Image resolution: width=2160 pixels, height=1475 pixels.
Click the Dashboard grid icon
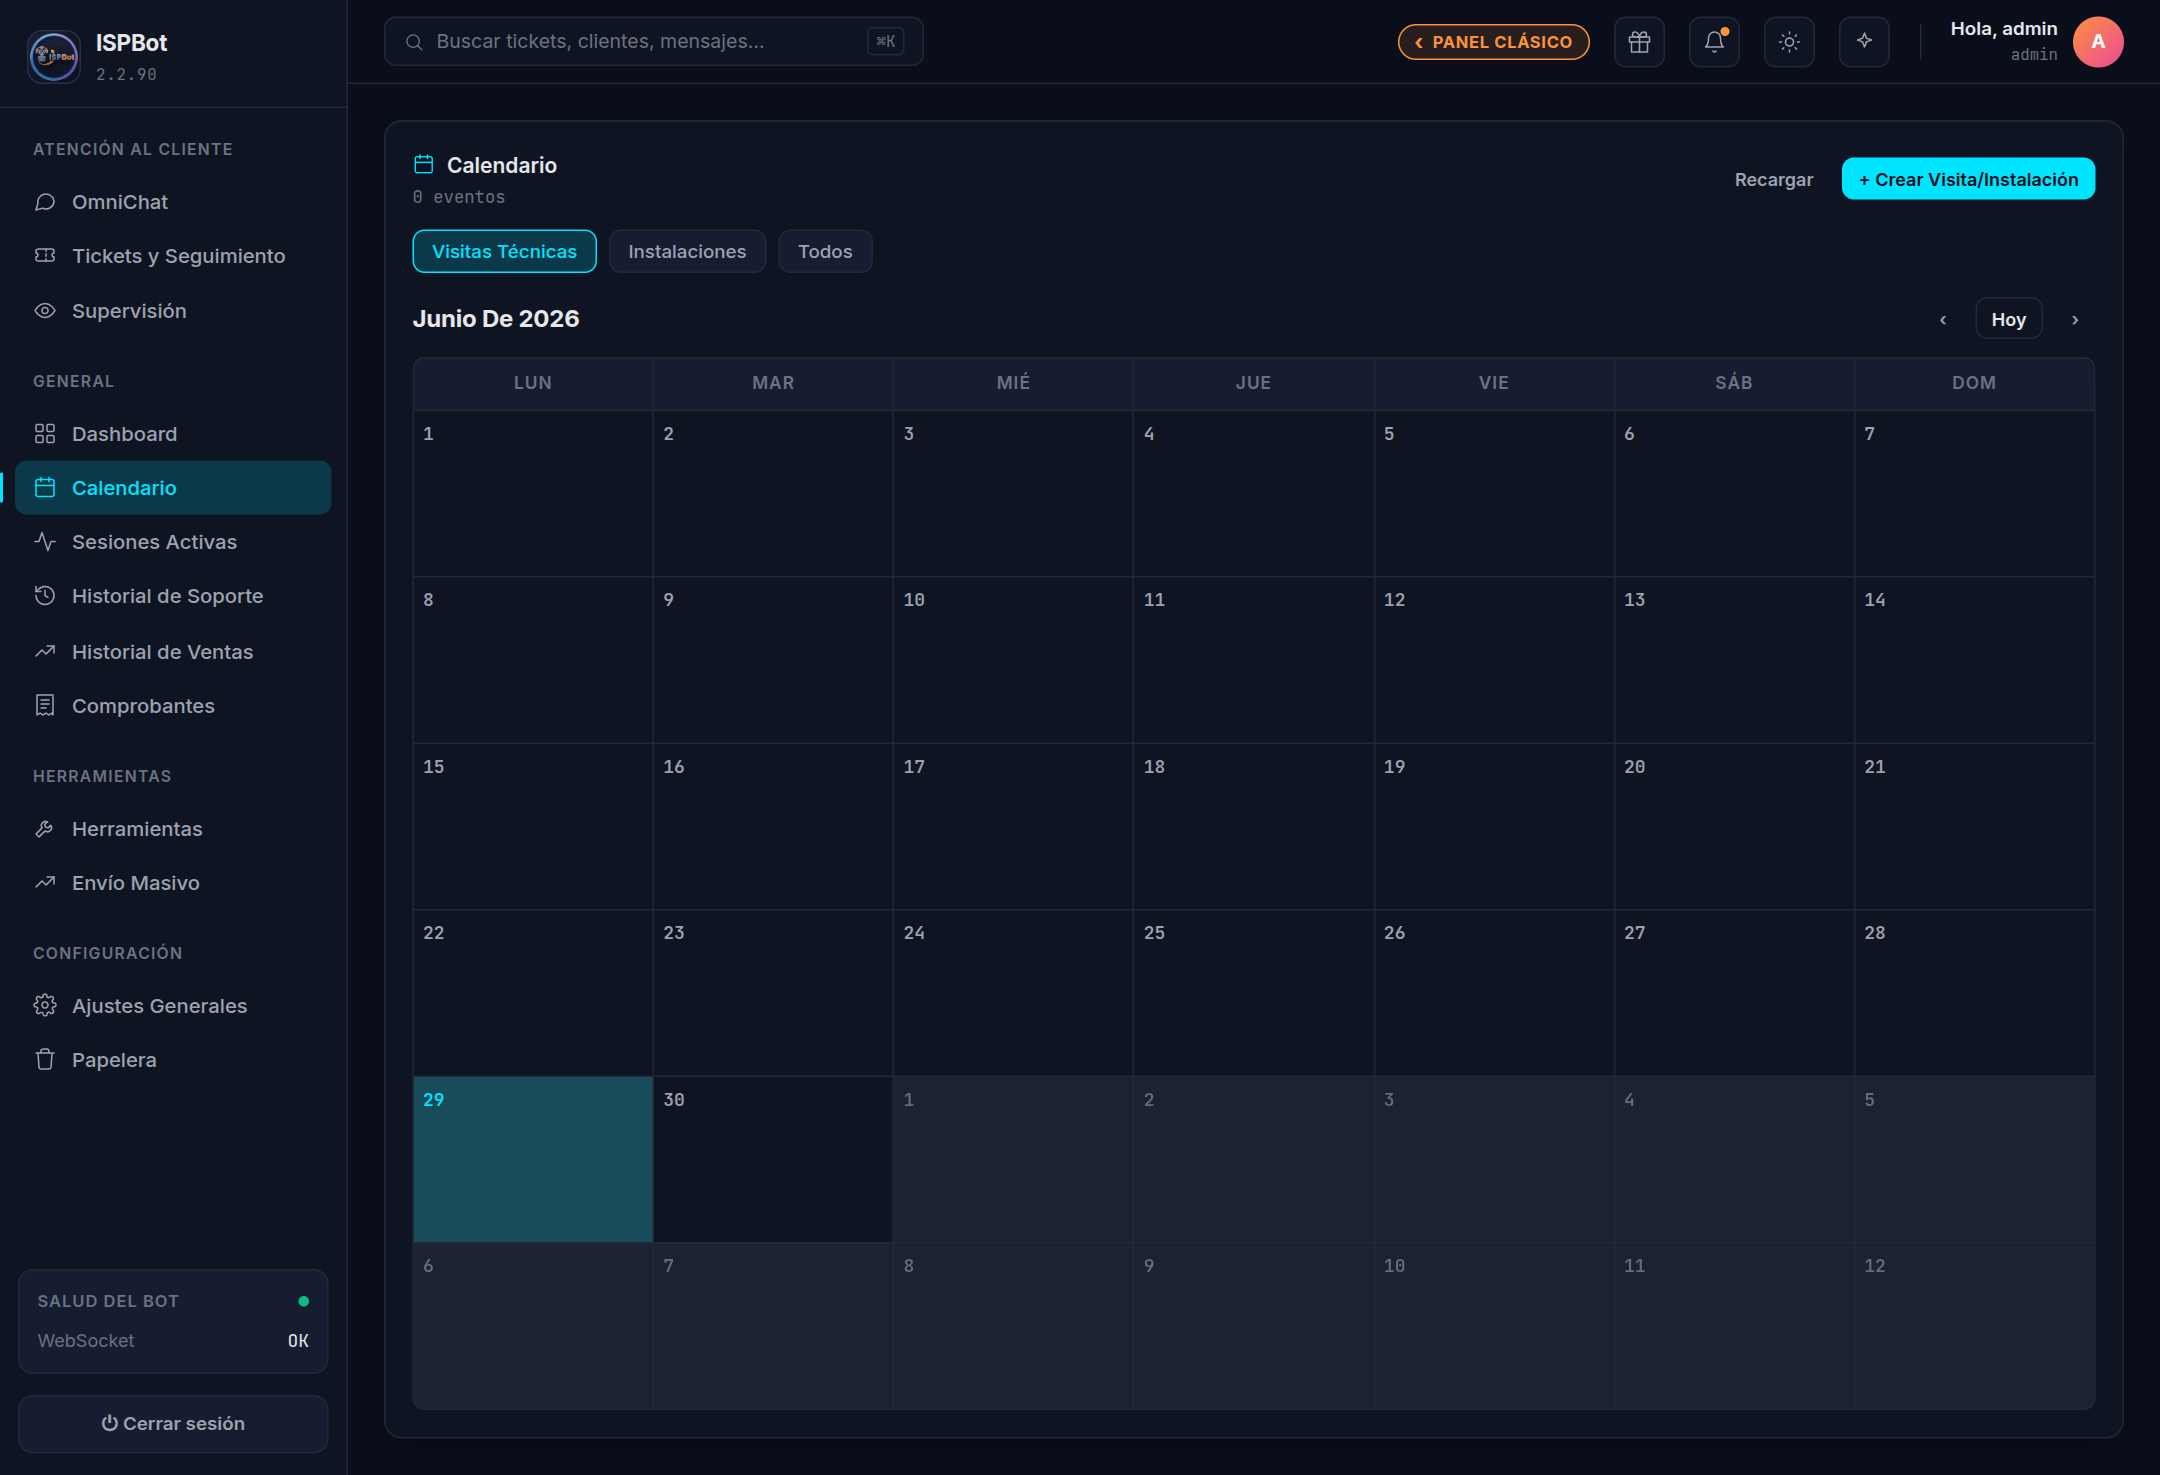pos(45,434)
